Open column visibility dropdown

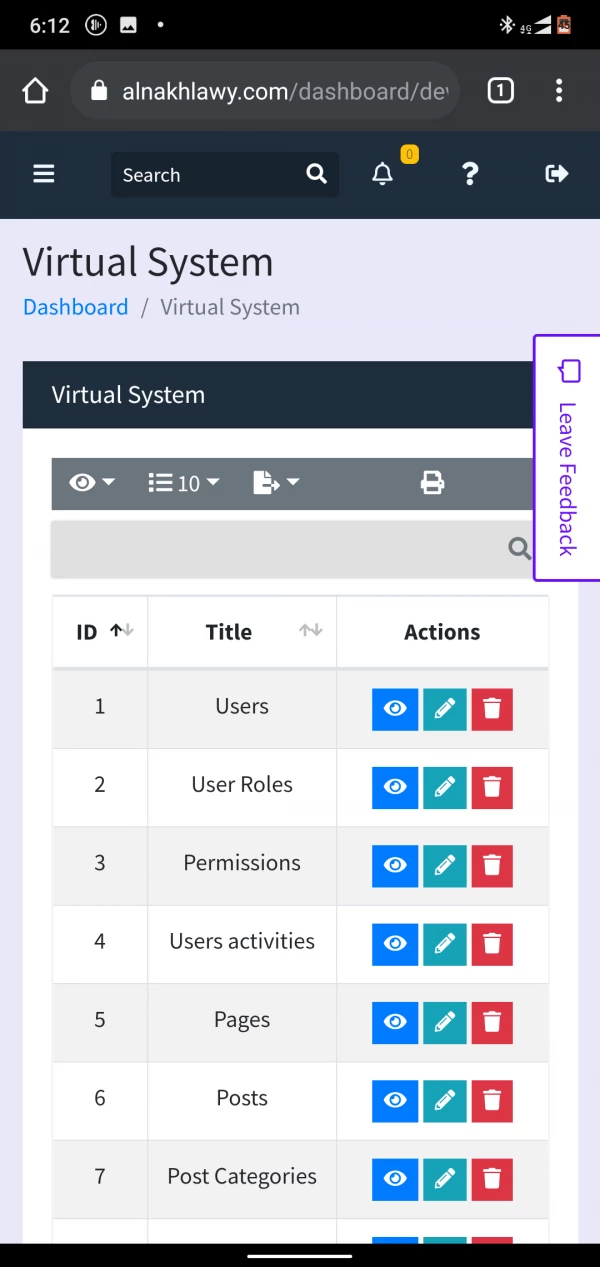[x=92, y=484]
